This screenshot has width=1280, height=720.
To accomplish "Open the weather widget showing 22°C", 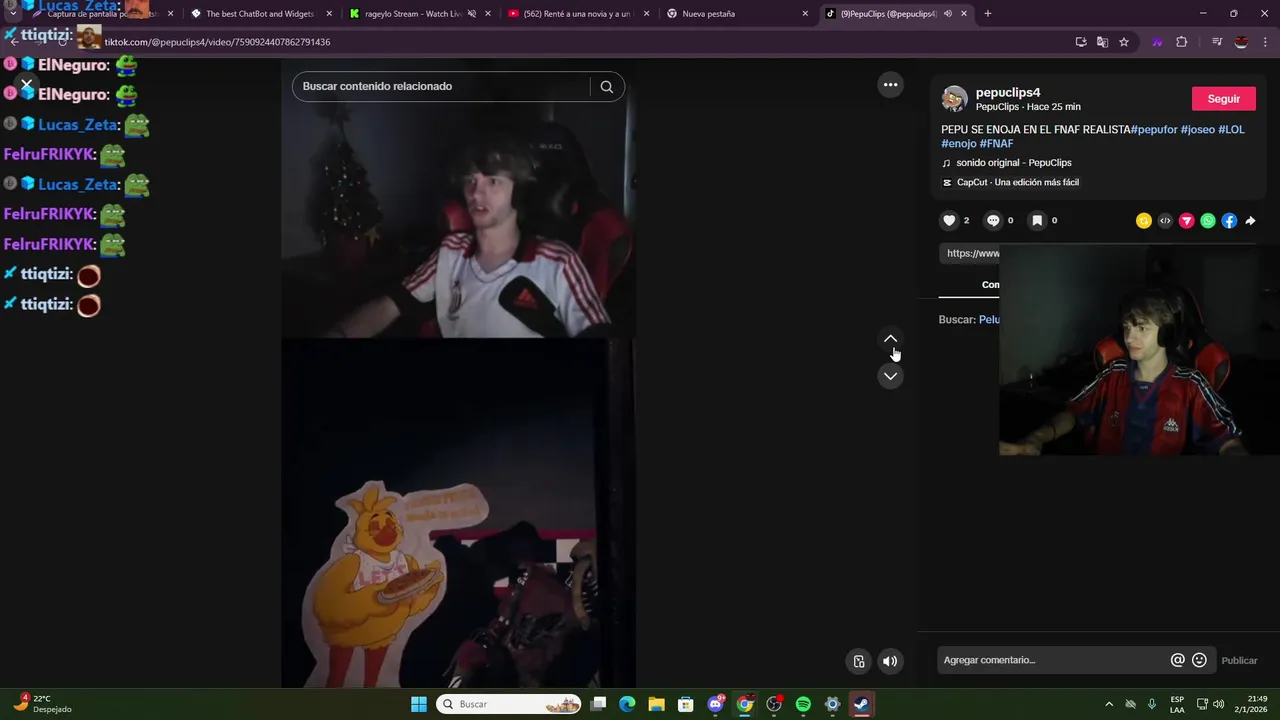I will tap(42, 704).
